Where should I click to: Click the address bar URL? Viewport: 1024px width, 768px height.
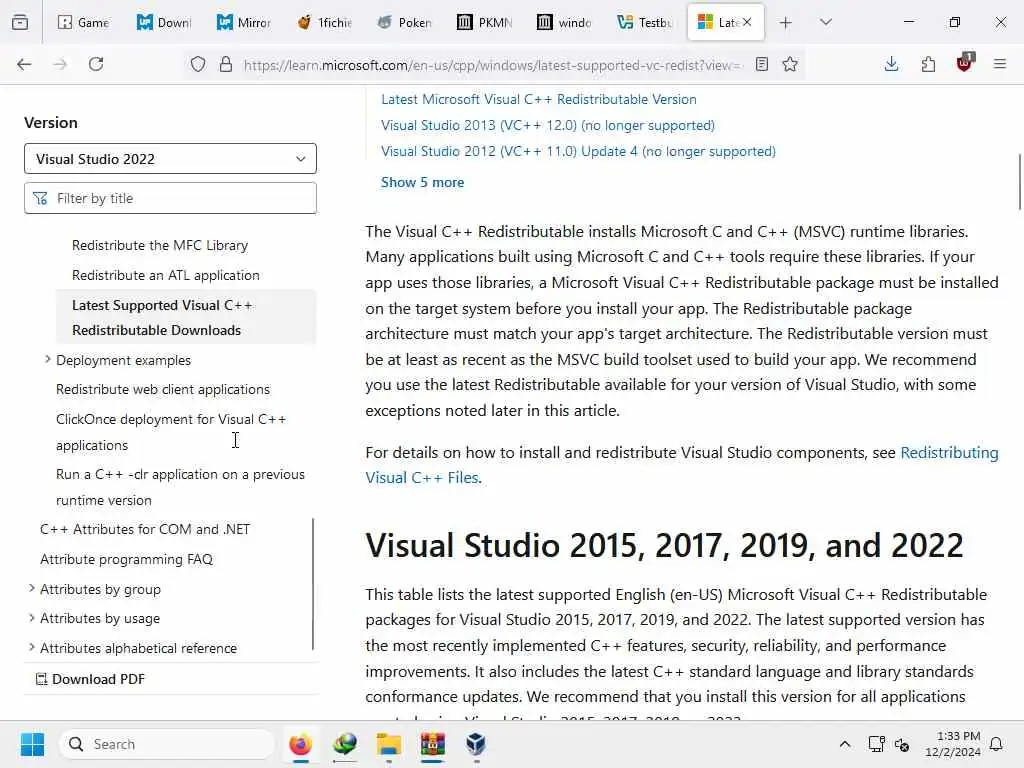[x=492, y=65]
